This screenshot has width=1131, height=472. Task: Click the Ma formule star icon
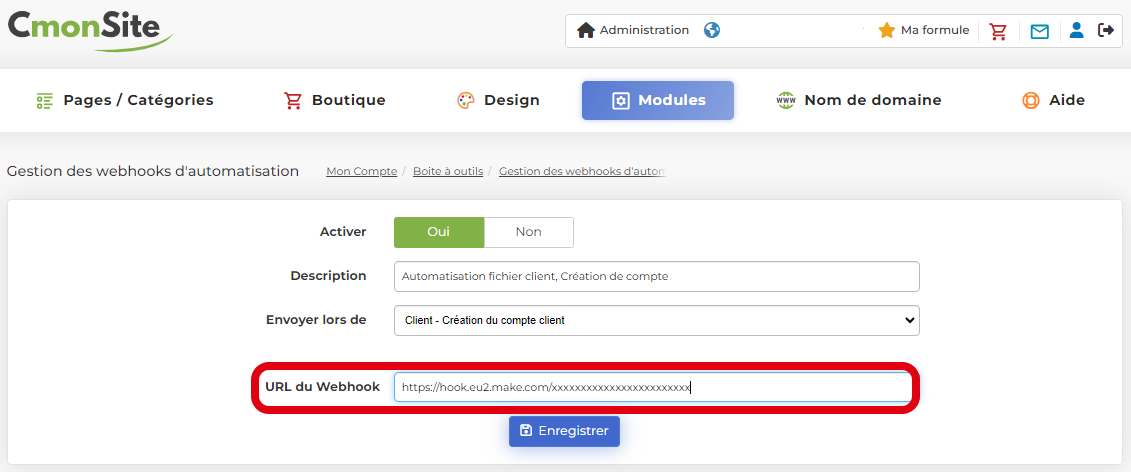click(x=886, y=31)
